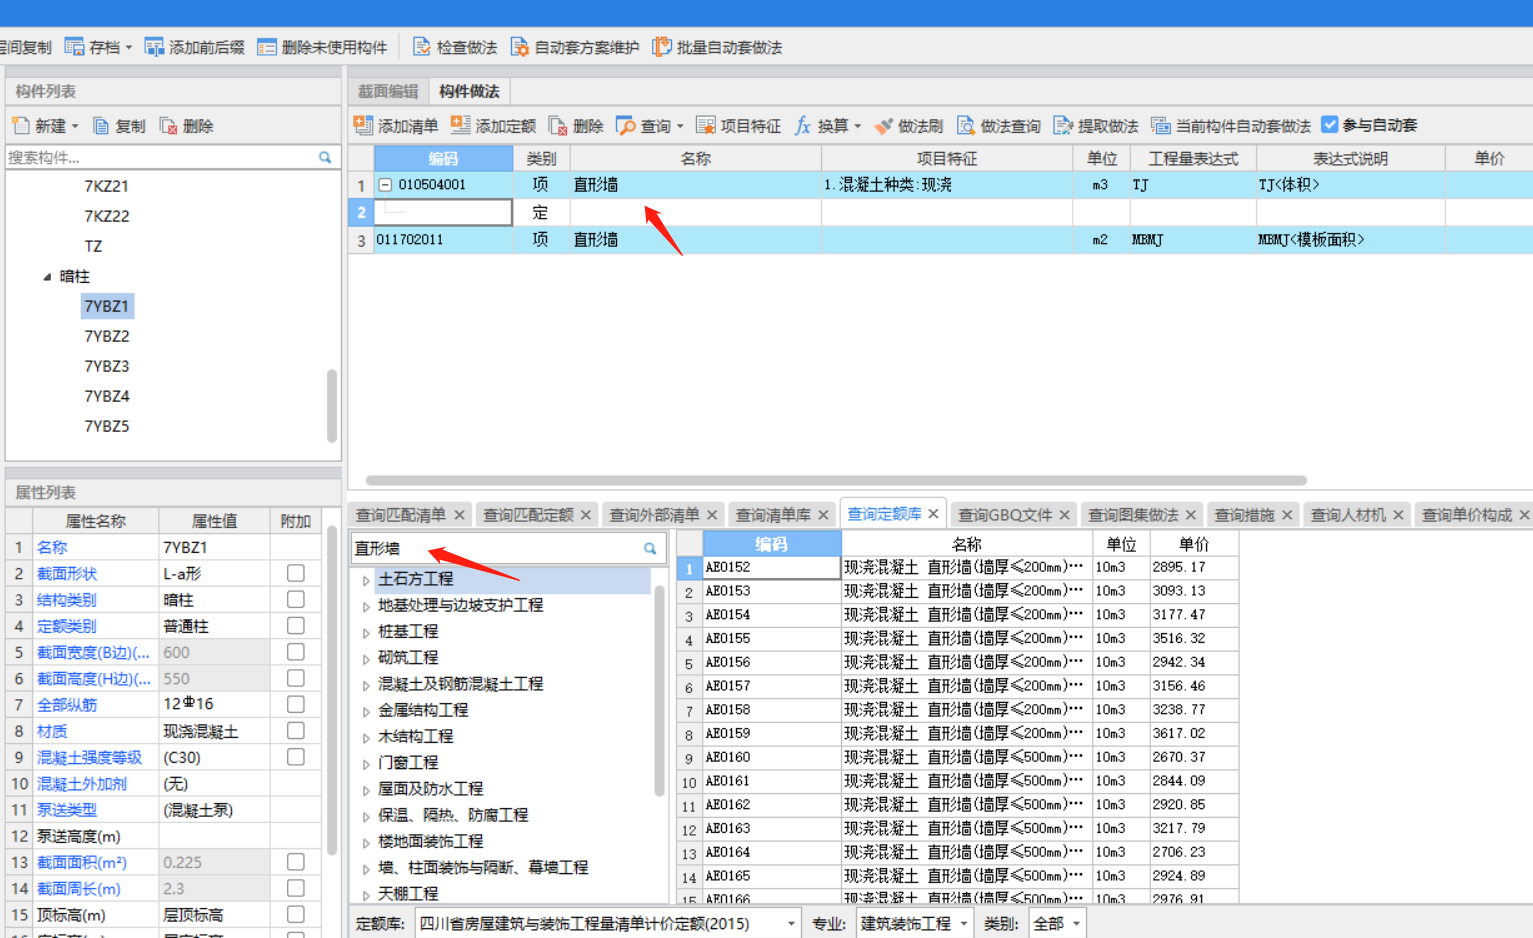Click 复制 in component list
This screenshot has width=1533, height=938.
click(x=119, y=126)
